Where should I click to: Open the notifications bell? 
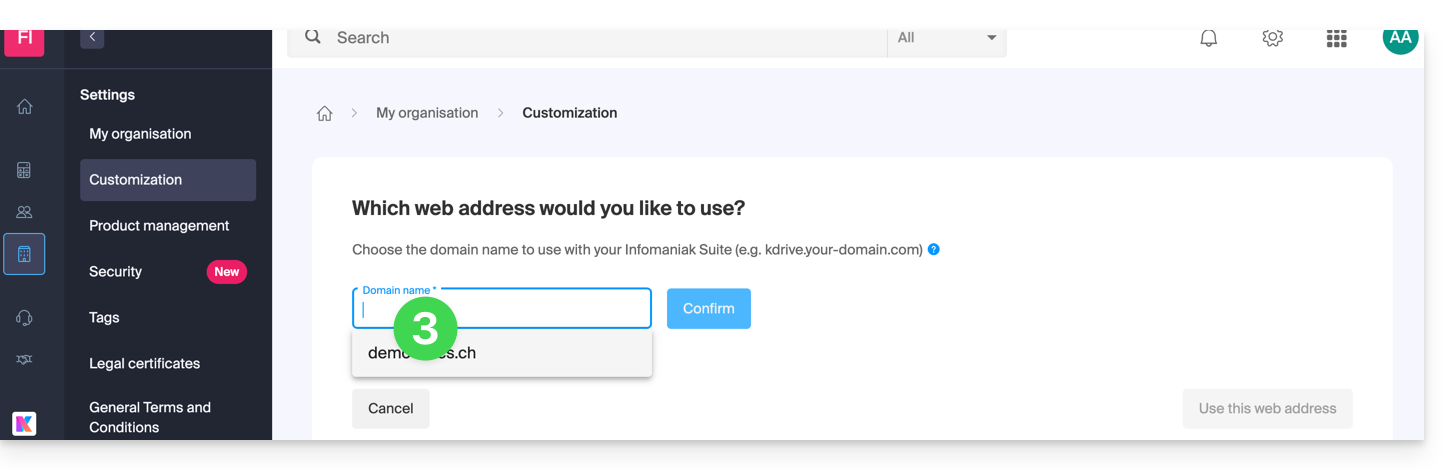tap(1208, 38)
